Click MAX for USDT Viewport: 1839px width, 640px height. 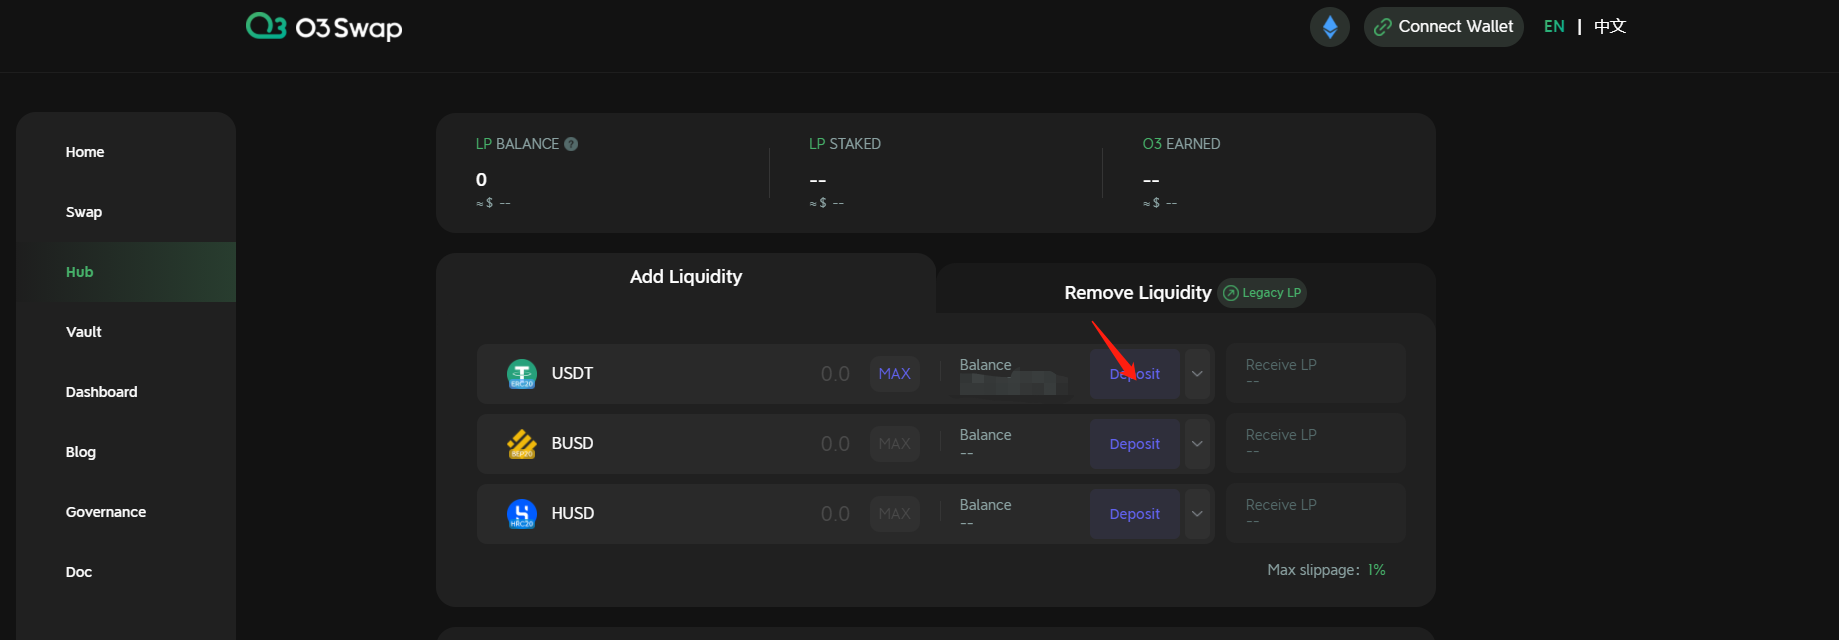point(895,374)
